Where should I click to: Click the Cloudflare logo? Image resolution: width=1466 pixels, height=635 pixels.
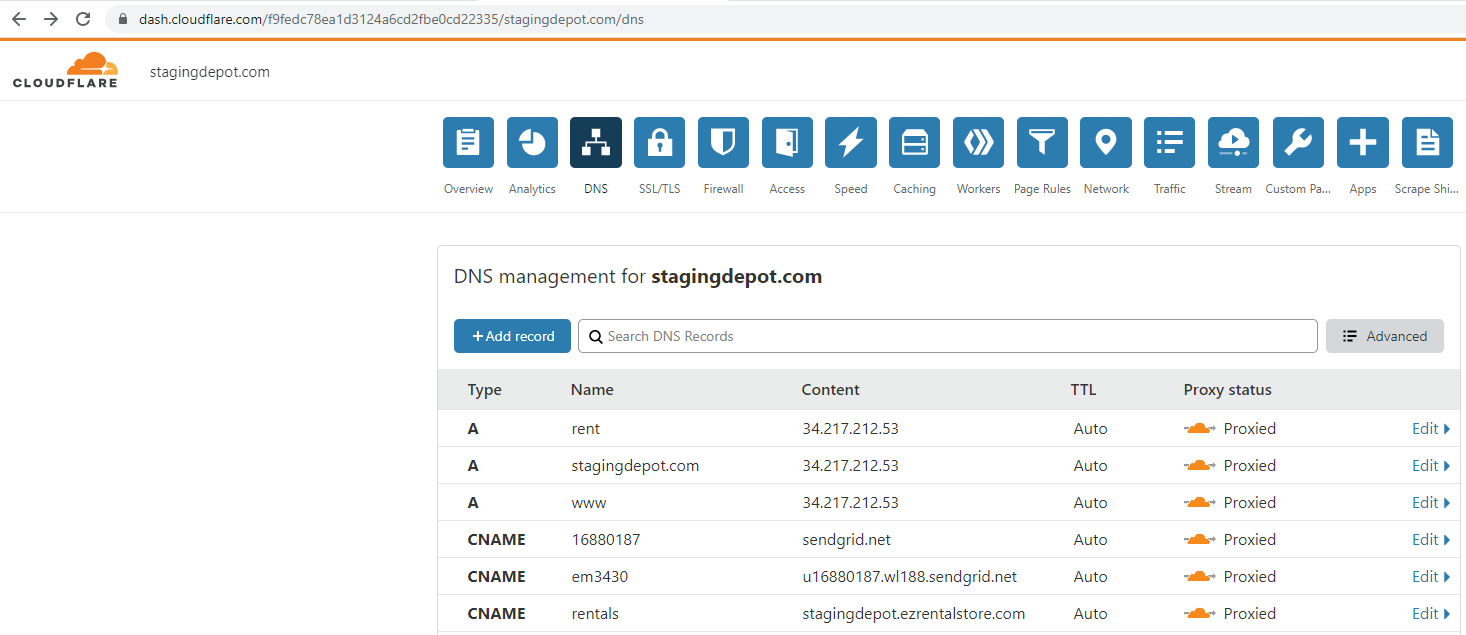[66, 70]
